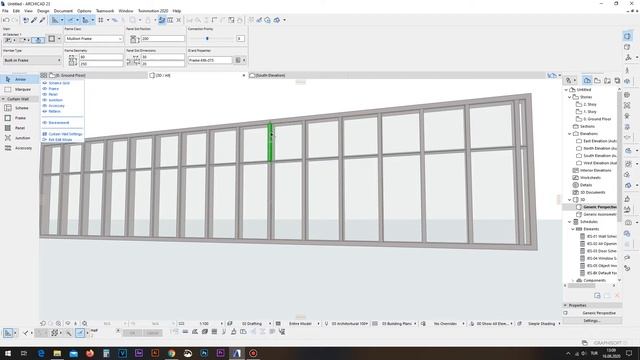Screen dimensions: 640x360
Task: Switch to the Ground Floor tab
Action: (97, 75)
